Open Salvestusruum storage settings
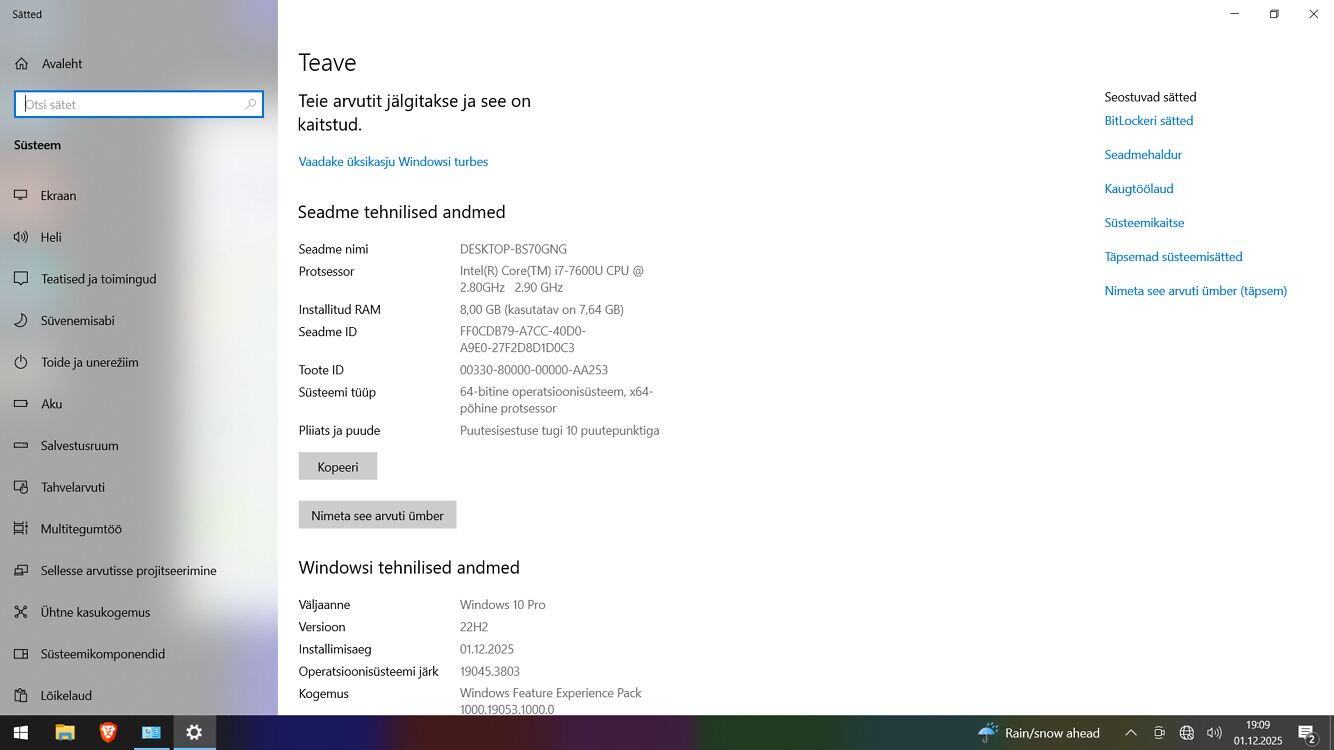The width and height of the screenshot is (1334, 750). (x=79, y=446)
